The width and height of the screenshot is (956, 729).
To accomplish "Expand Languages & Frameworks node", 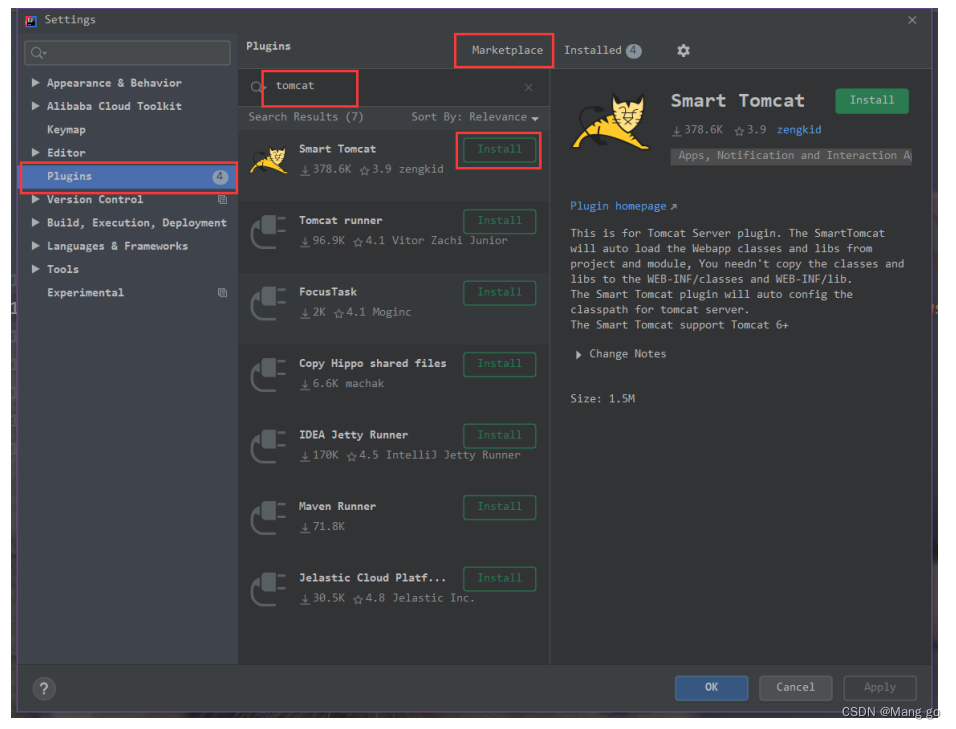I will (35, 246).
